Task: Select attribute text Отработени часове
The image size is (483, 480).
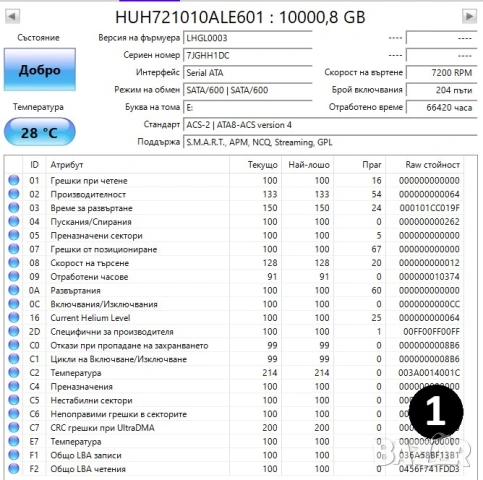Action: 89,277
